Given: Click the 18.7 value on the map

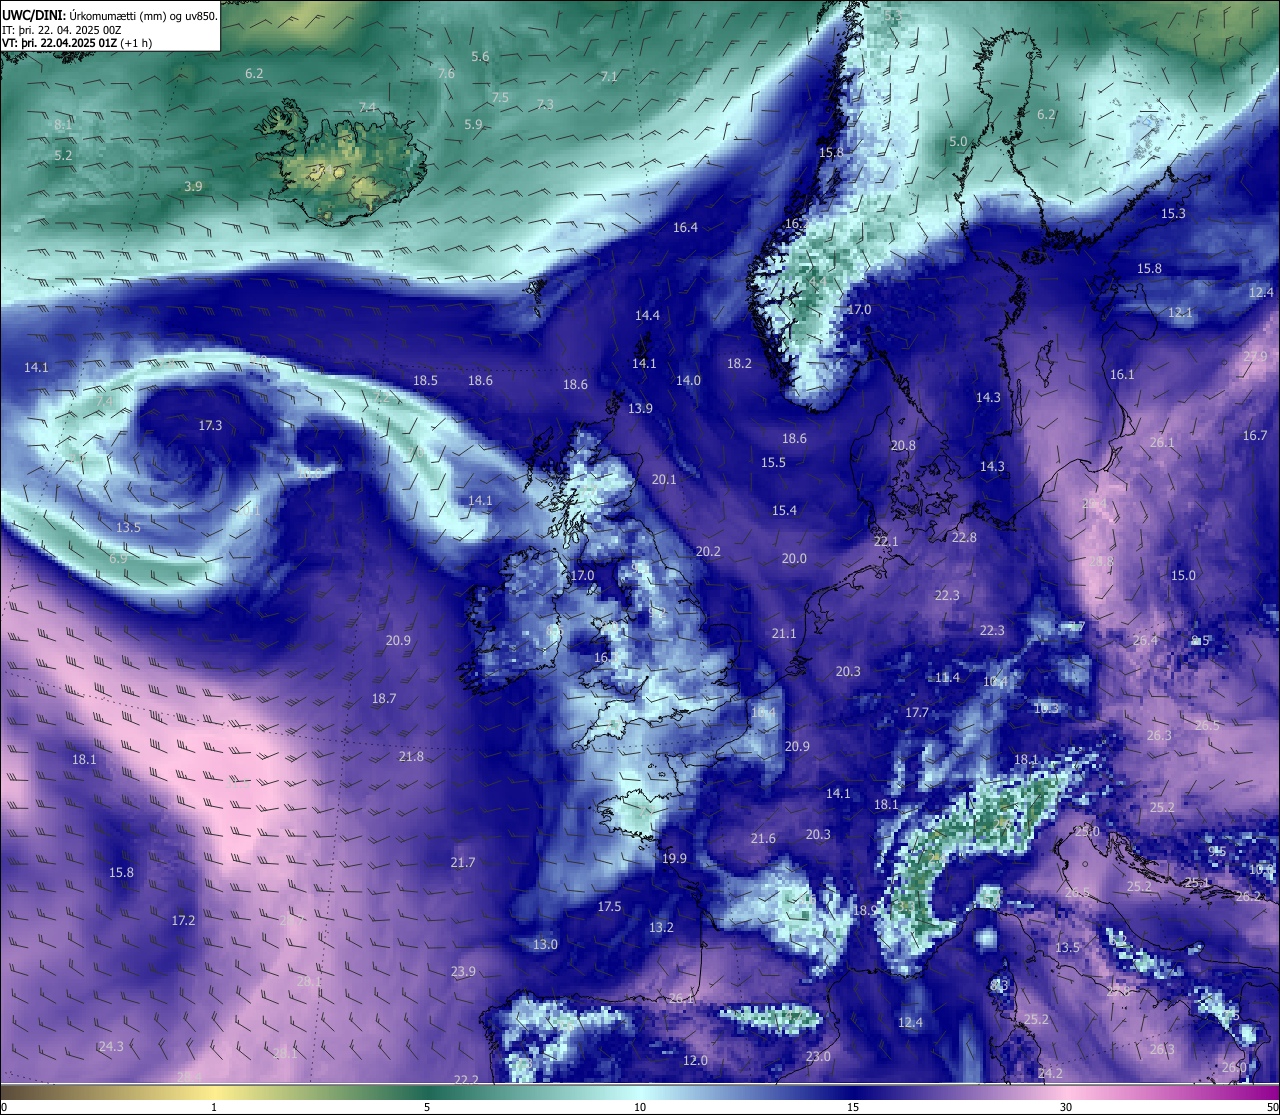Looking at the screenshot, I should point(384,699).
